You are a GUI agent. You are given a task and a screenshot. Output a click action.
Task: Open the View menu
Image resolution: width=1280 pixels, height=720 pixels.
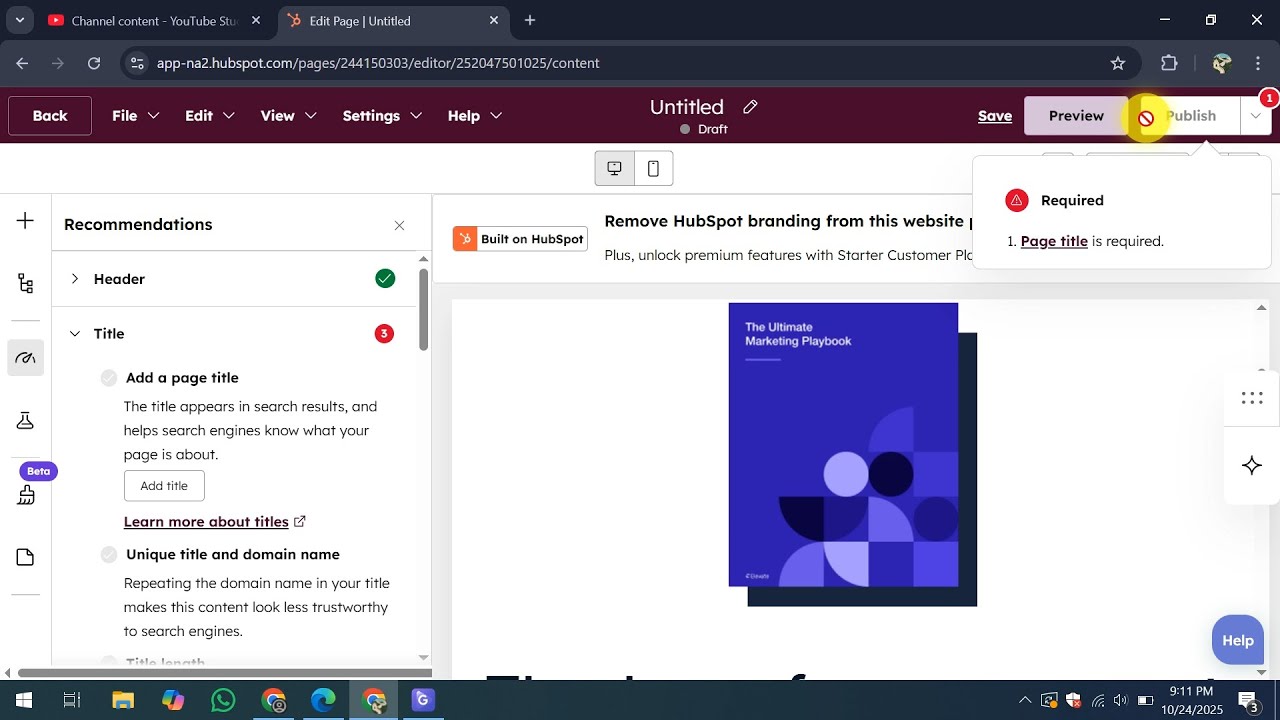click(x=289, y=116)
